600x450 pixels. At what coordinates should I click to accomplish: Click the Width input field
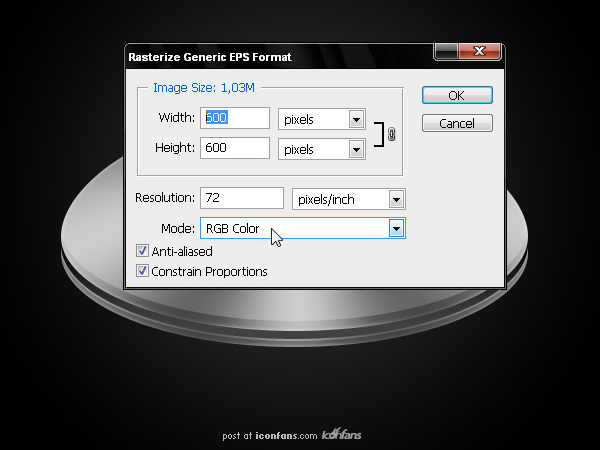235,118
